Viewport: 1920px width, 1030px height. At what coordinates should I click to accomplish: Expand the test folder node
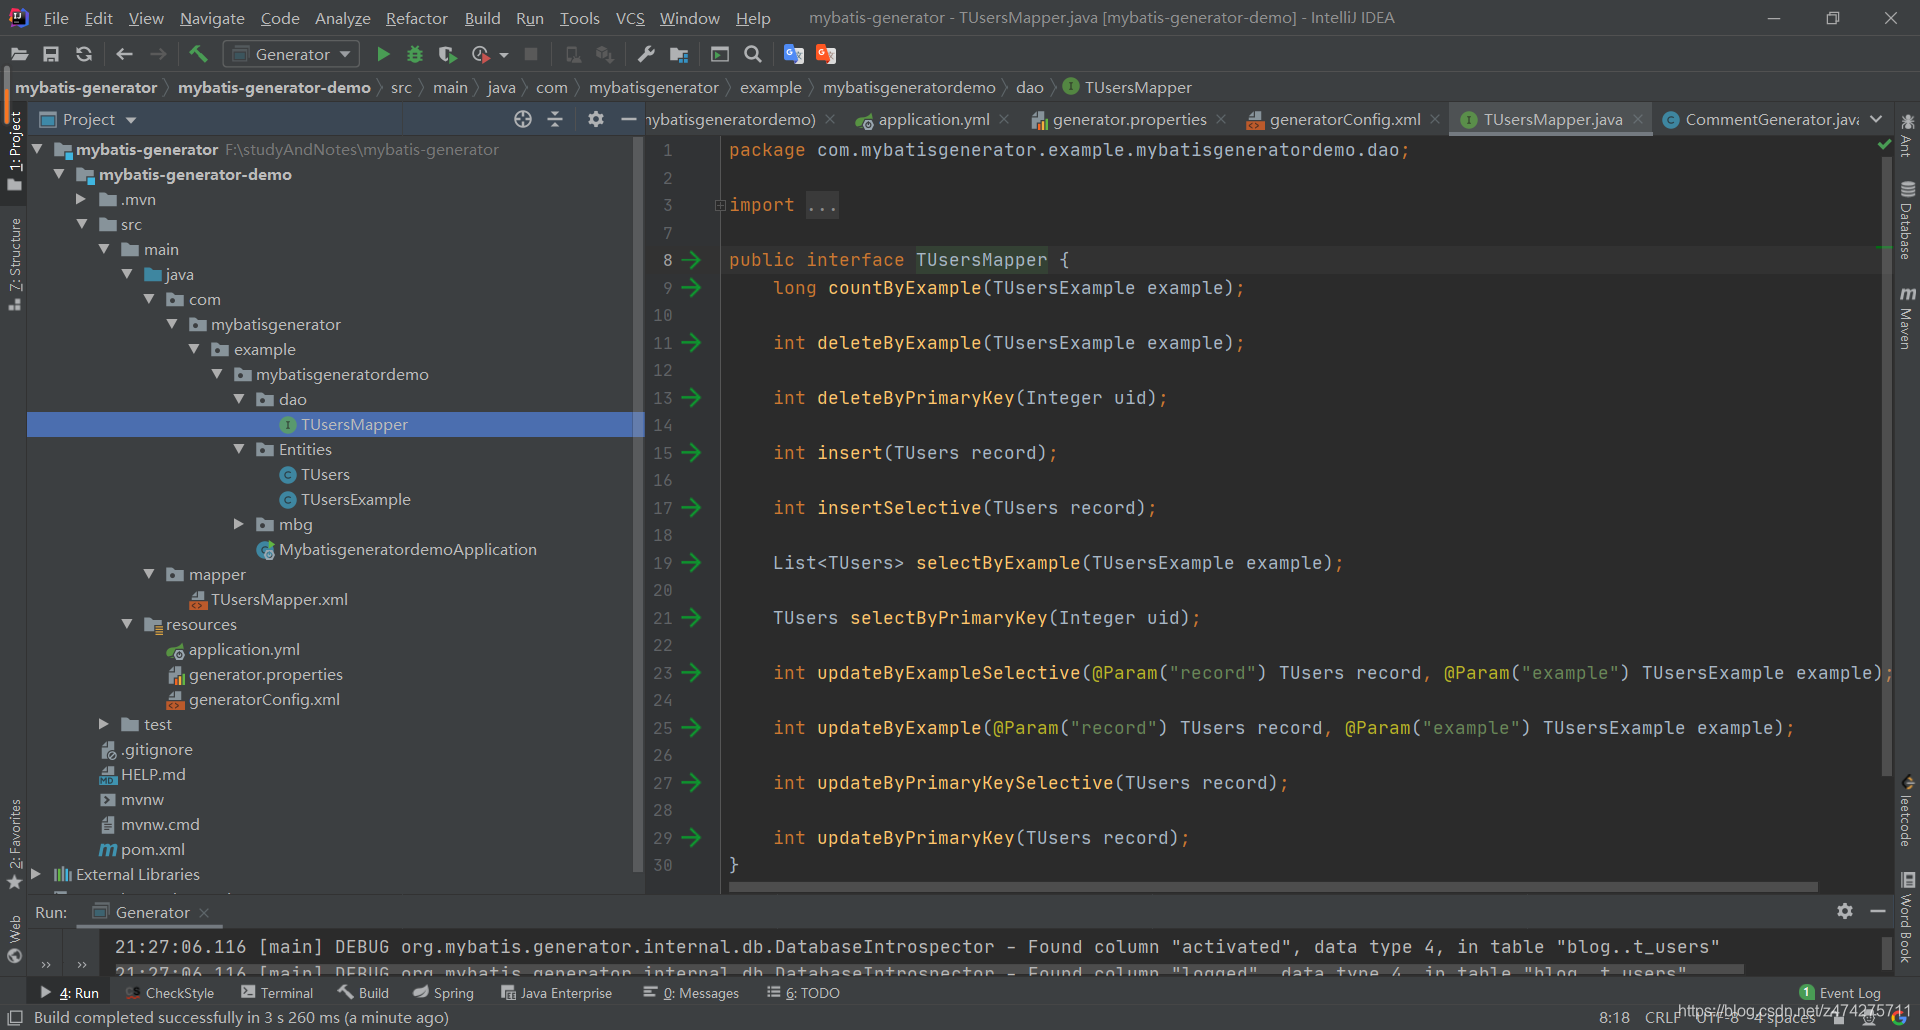click(105, 724)
